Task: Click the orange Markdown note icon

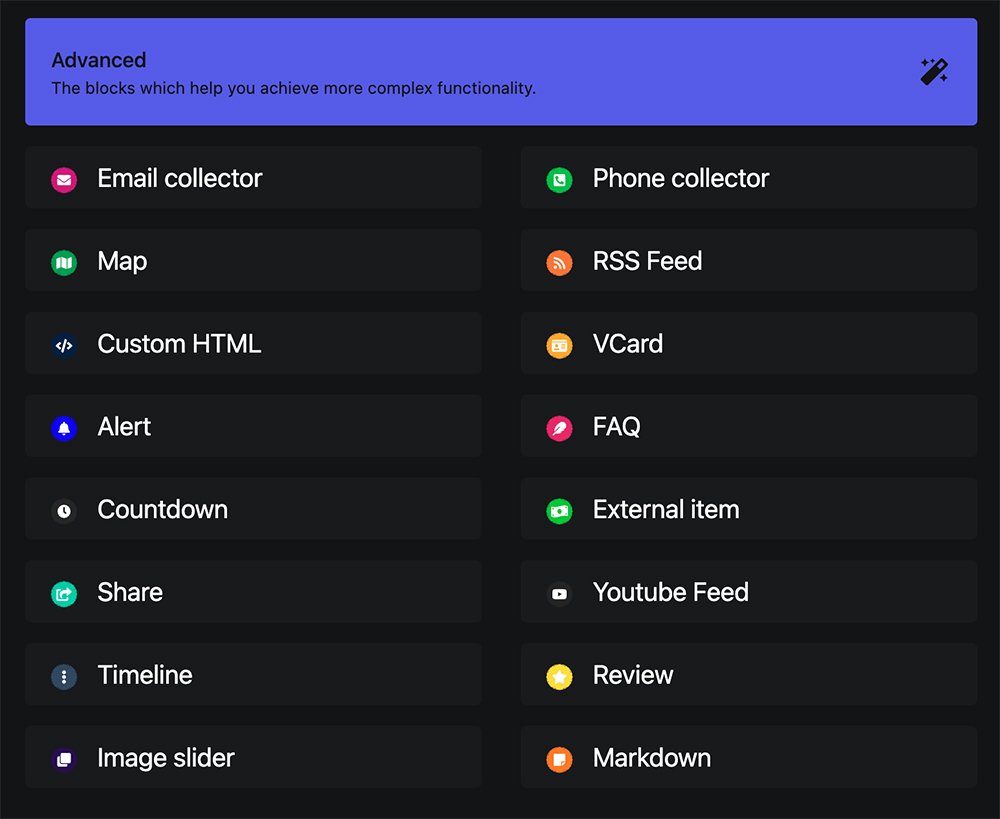Action: [x=559, y=760]
